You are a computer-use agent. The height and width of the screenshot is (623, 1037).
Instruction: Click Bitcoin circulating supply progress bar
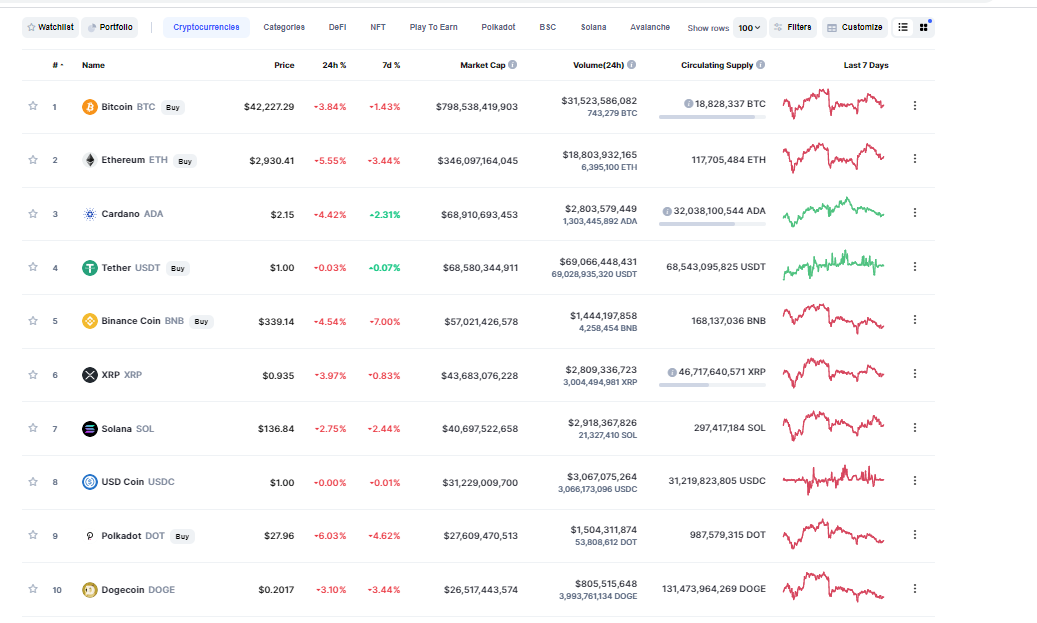pos(712,117)
